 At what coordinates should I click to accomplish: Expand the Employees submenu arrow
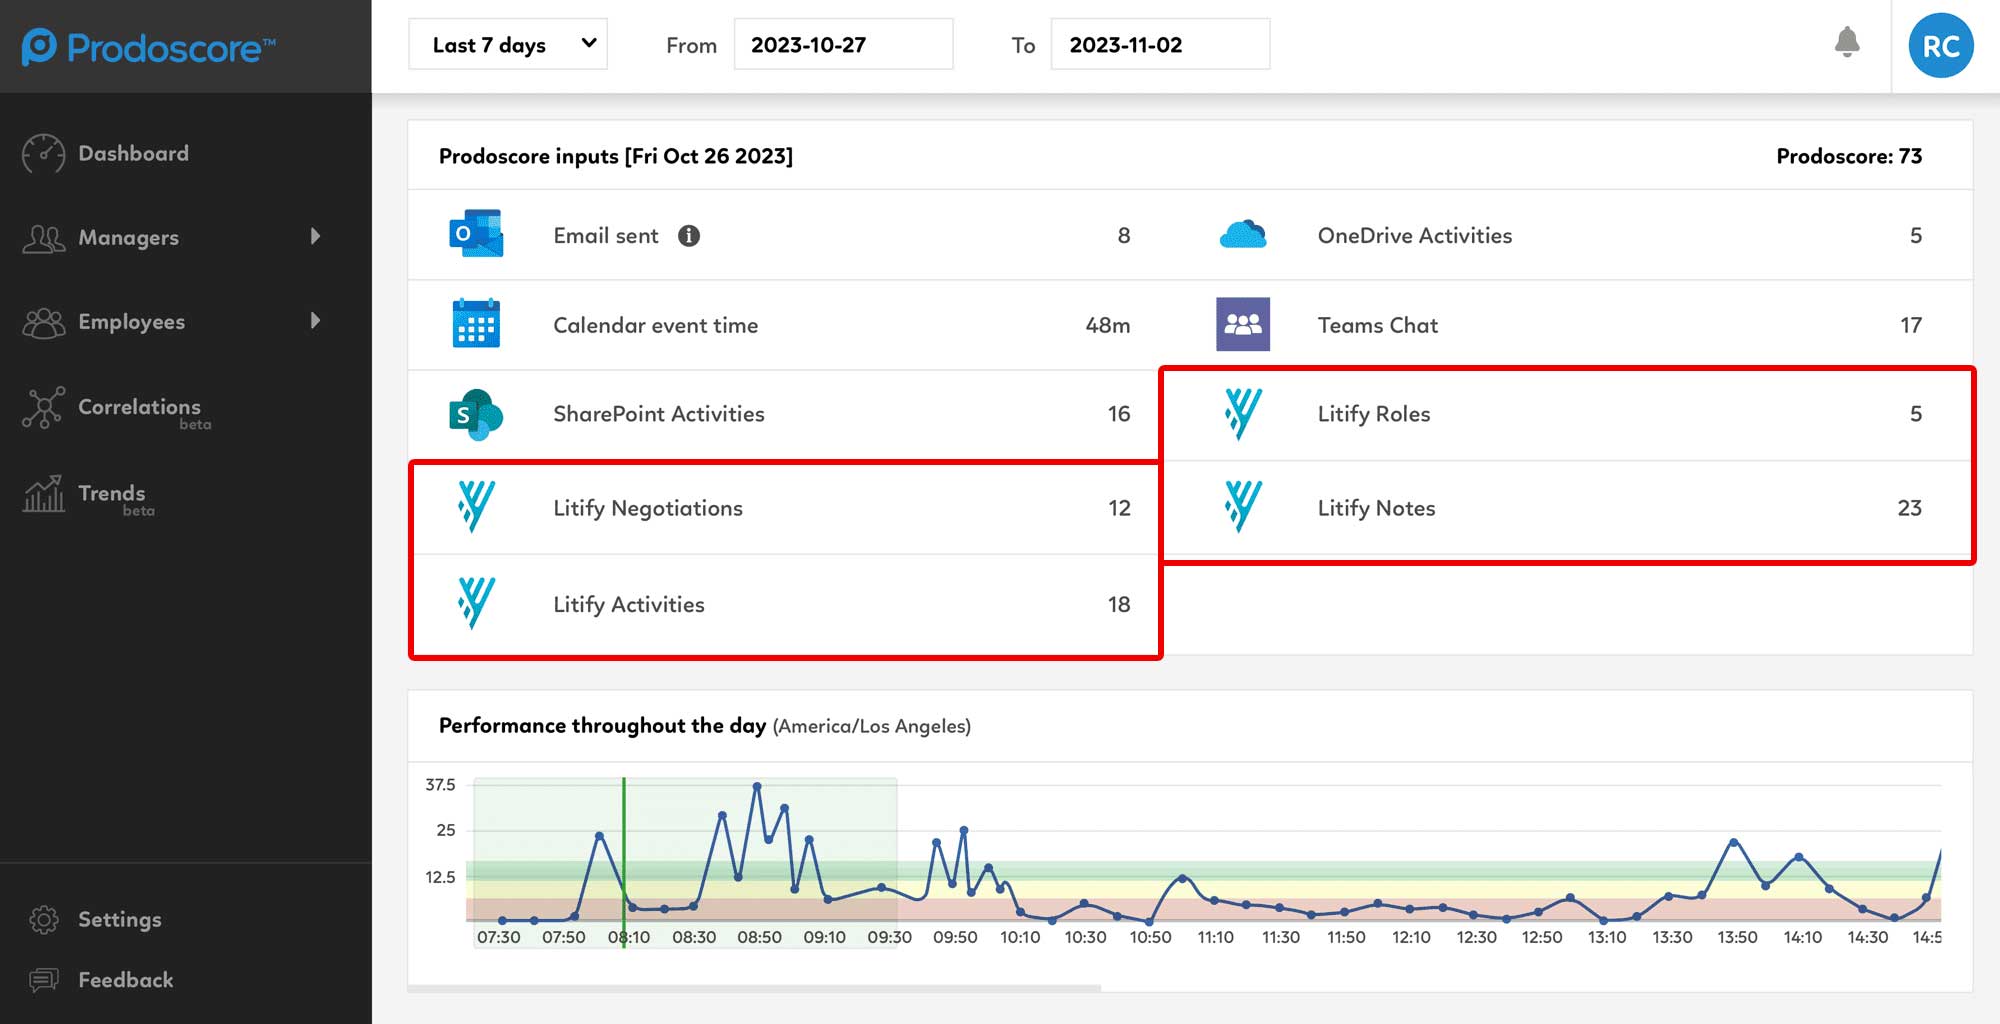(316, 321)
